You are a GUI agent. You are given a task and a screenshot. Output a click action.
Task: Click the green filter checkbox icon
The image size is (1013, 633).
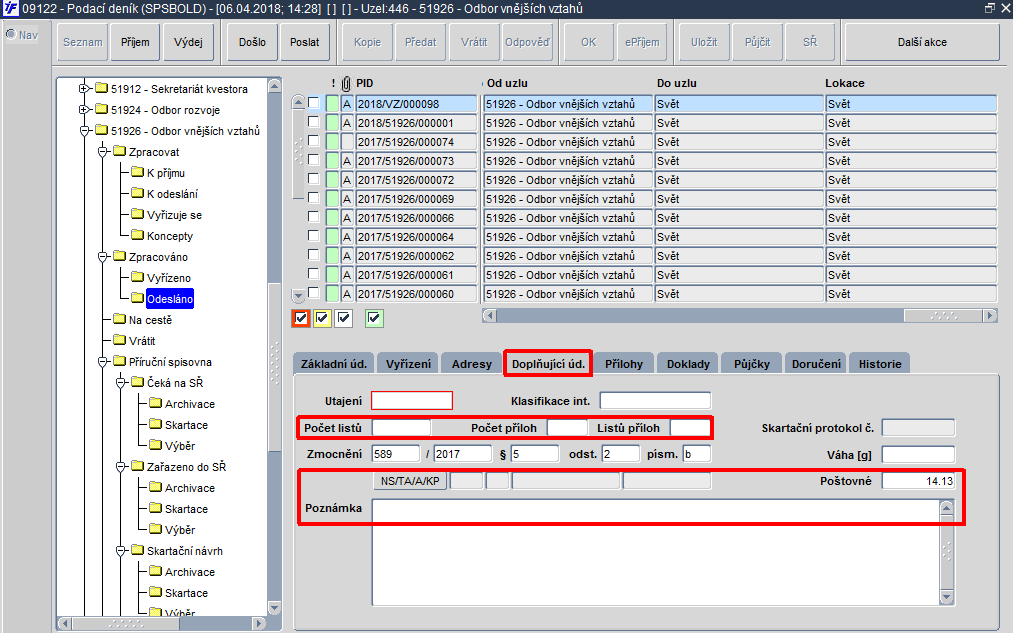pos(374,318)
